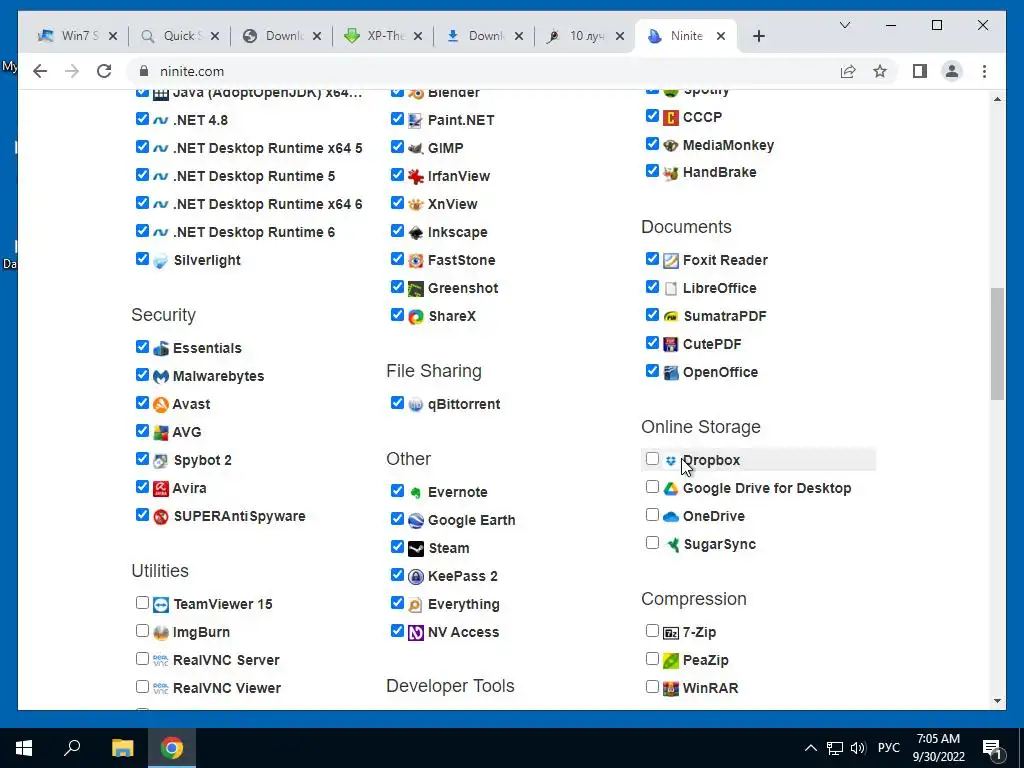Click the CutePDF label

712,344
